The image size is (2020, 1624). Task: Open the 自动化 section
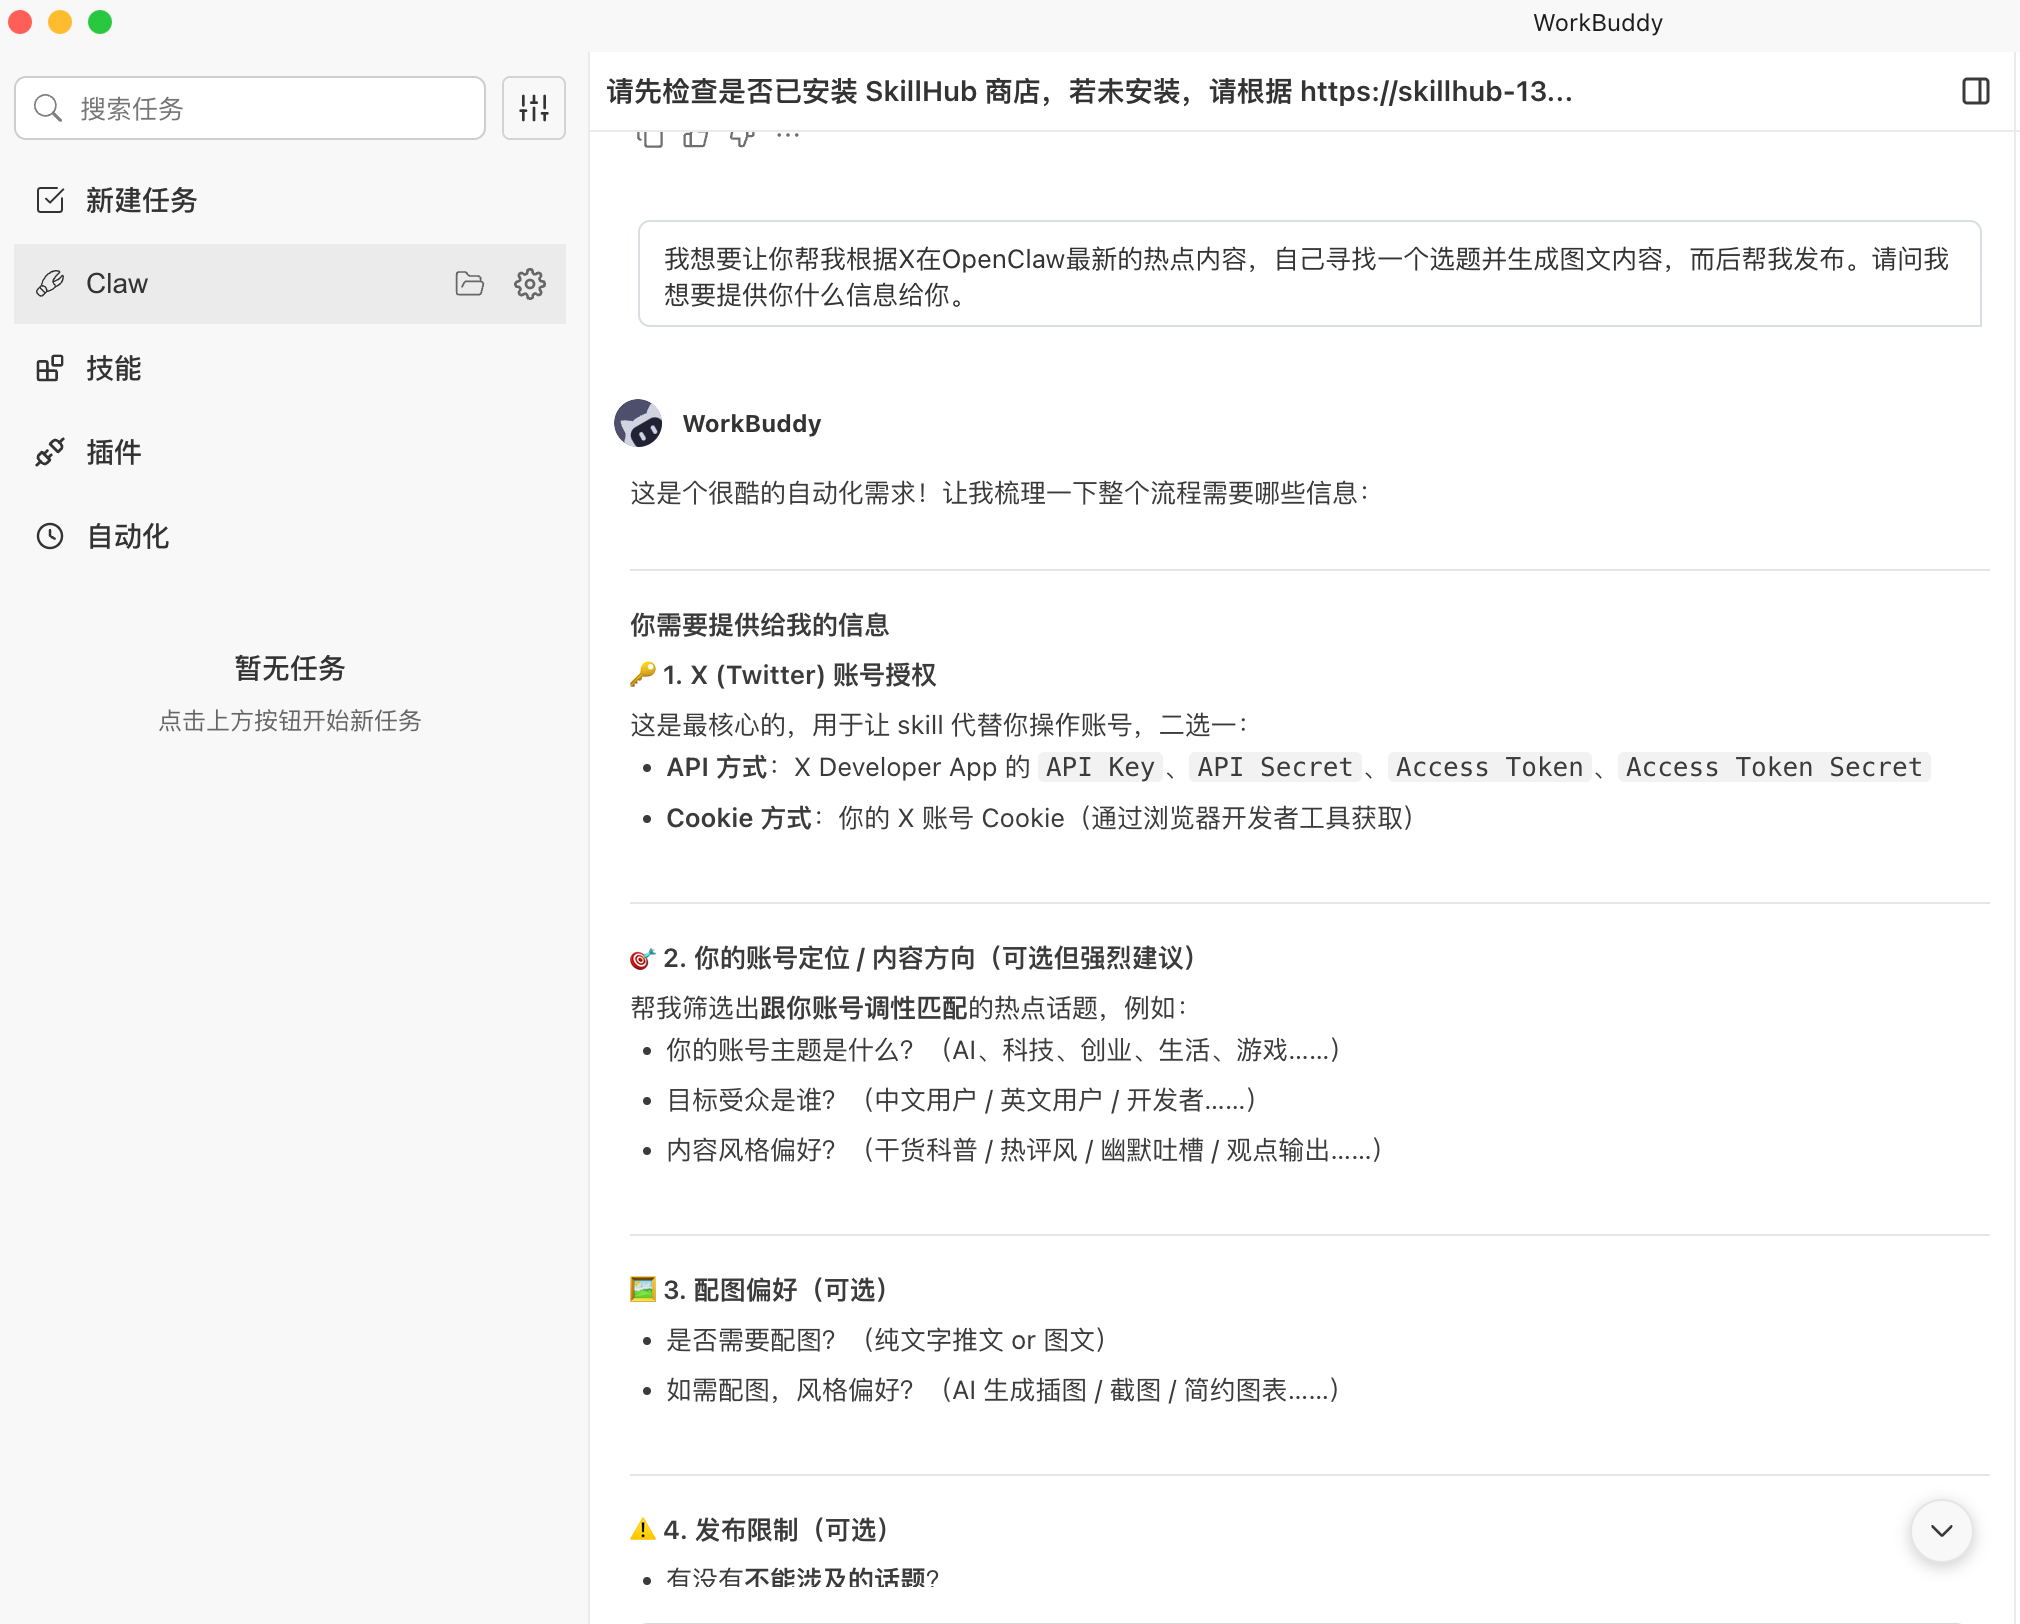(x=127, y=536)
